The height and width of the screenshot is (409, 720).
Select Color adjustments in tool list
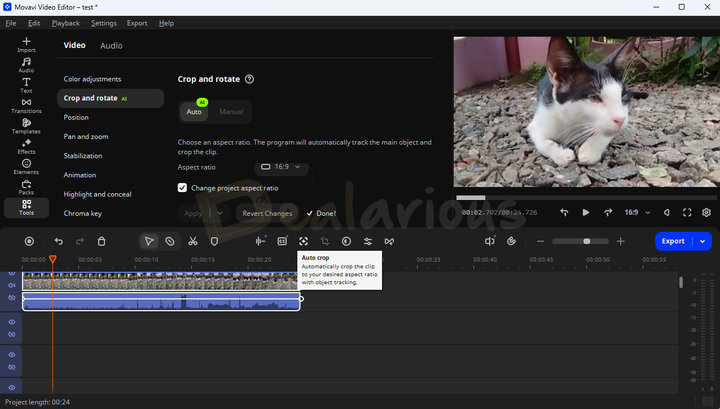click(x=92, y=79)
